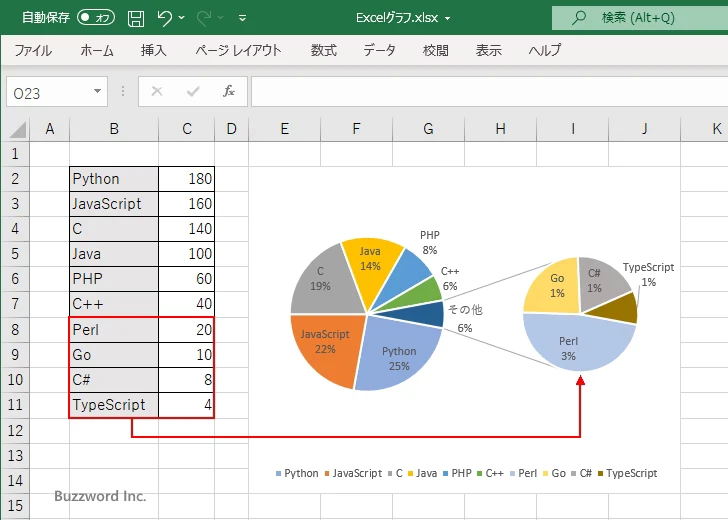Switch to the 校閲 tab
The image size is (728, 520).
436,50
